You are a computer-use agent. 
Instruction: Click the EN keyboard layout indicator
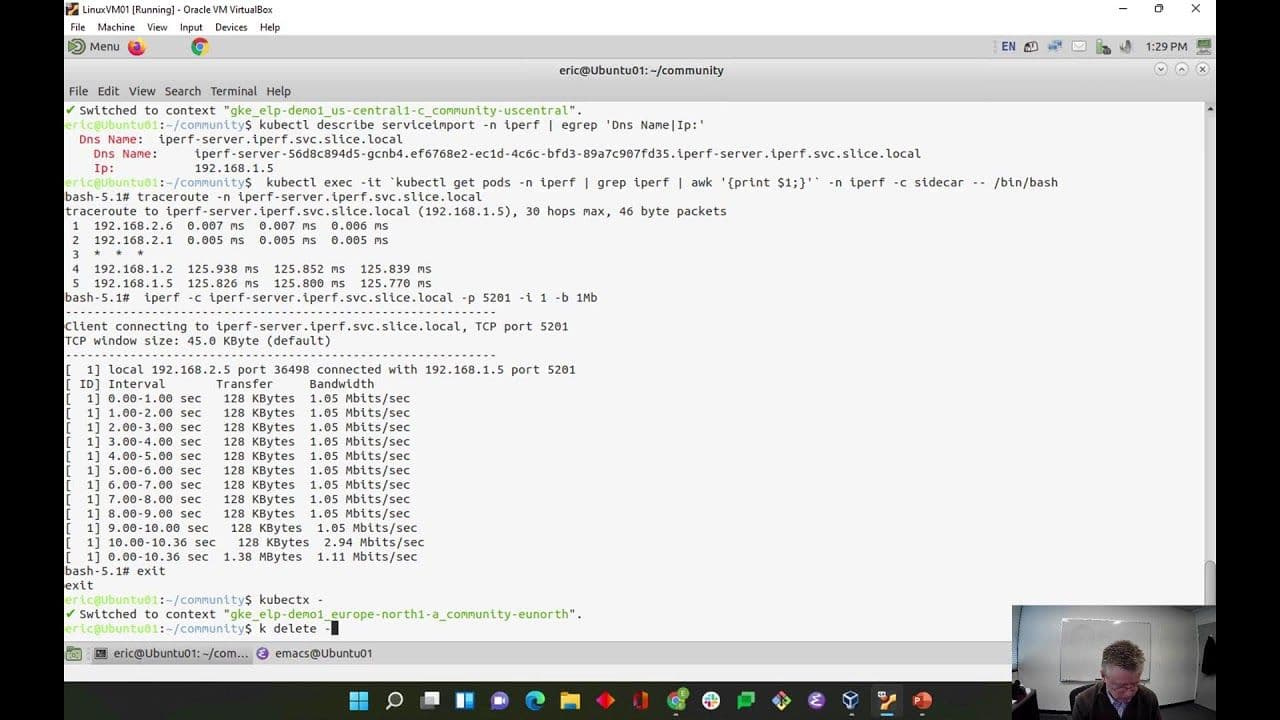[1008, 47]
